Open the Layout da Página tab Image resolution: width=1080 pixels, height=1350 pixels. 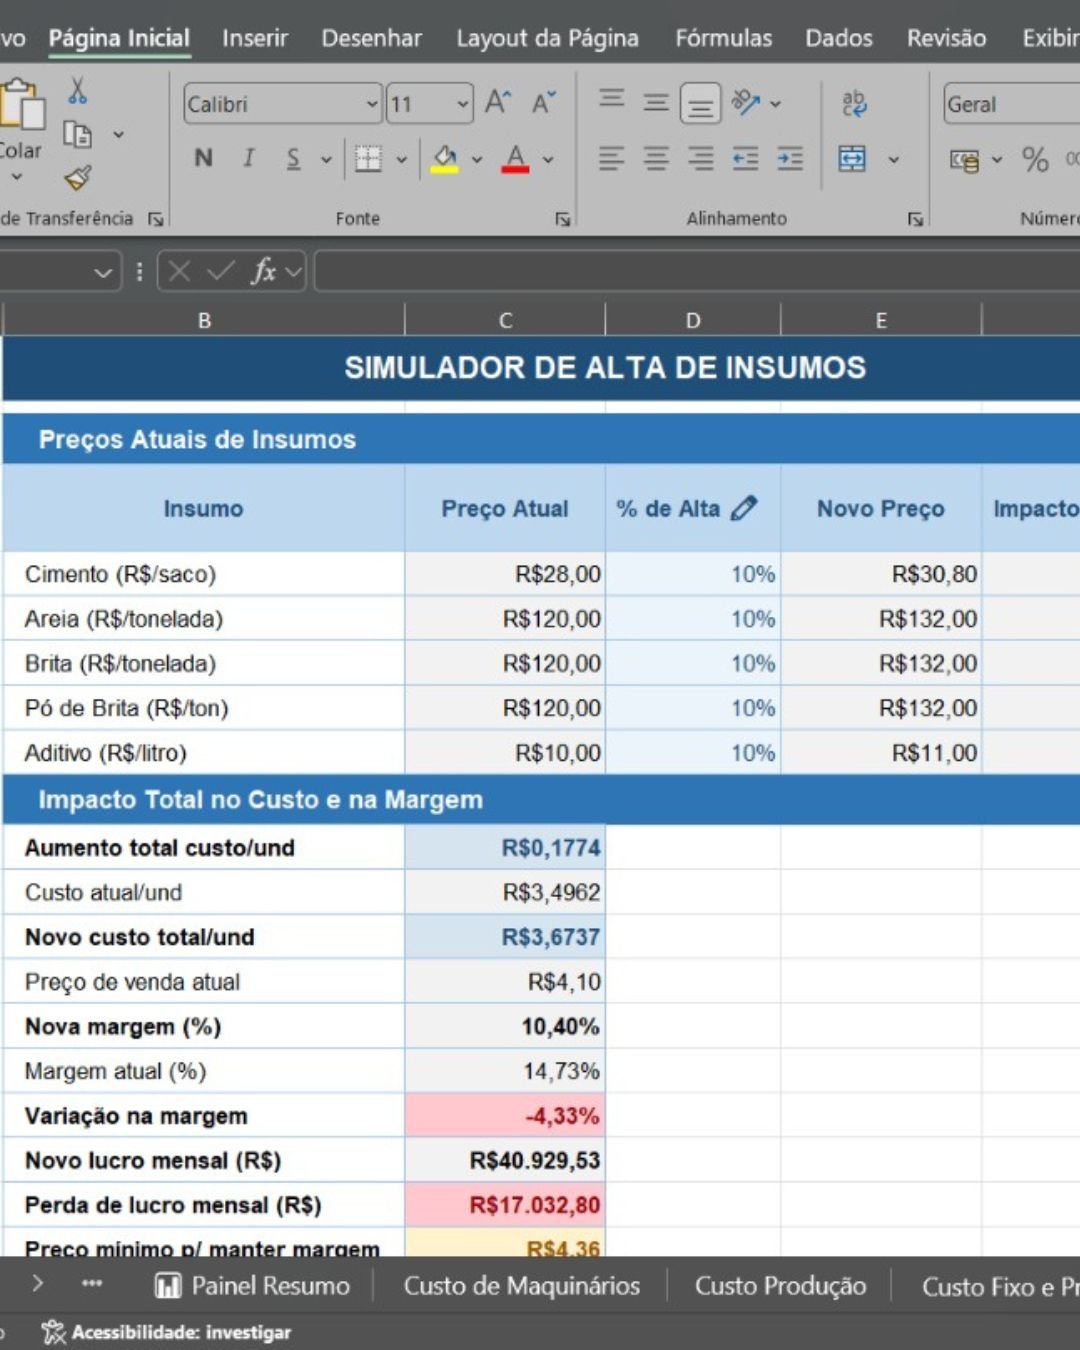(x=547, y=38)
